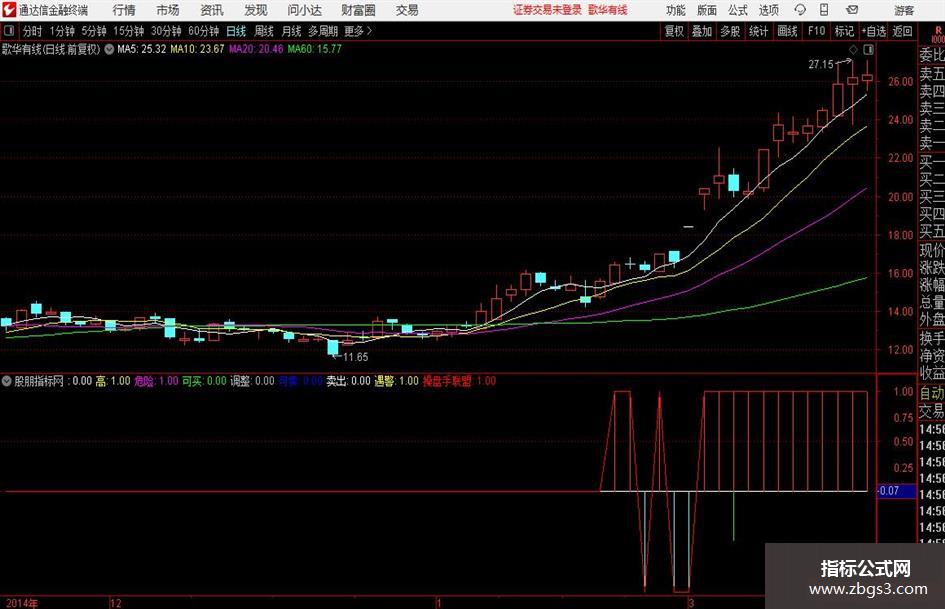The height and width of the screenshot is (609, 945).
Task: Switch to 1分钟 period tab
Action: (x=61, y=31)
